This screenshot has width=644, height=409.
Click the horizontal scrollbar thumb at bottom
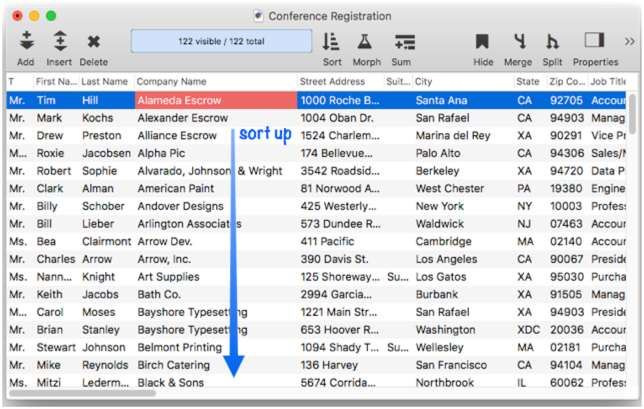coord(83,393)
